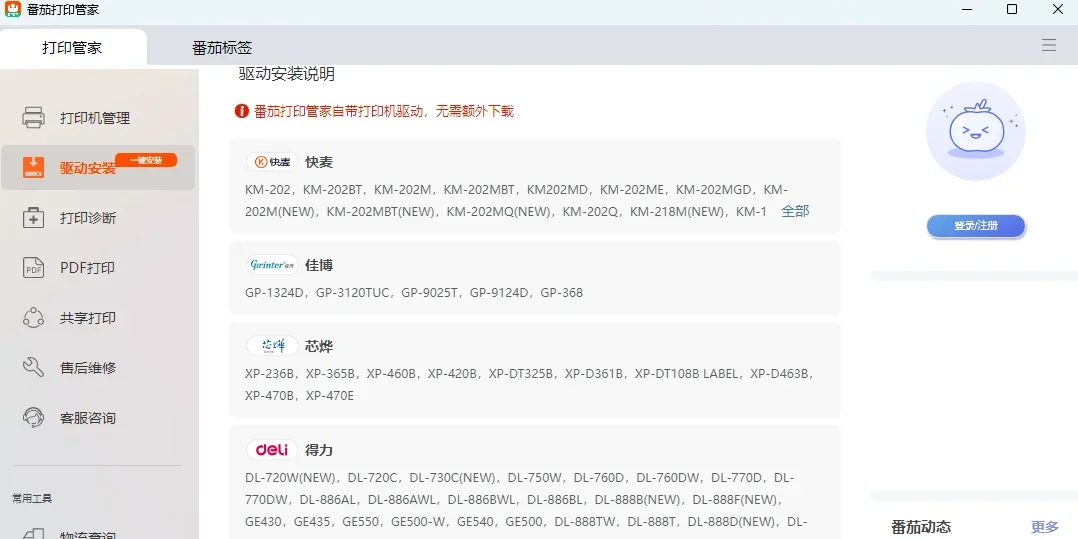Click the KM-202, KM-202BT model line
The image size is (1078, 539).
point(516,190)
